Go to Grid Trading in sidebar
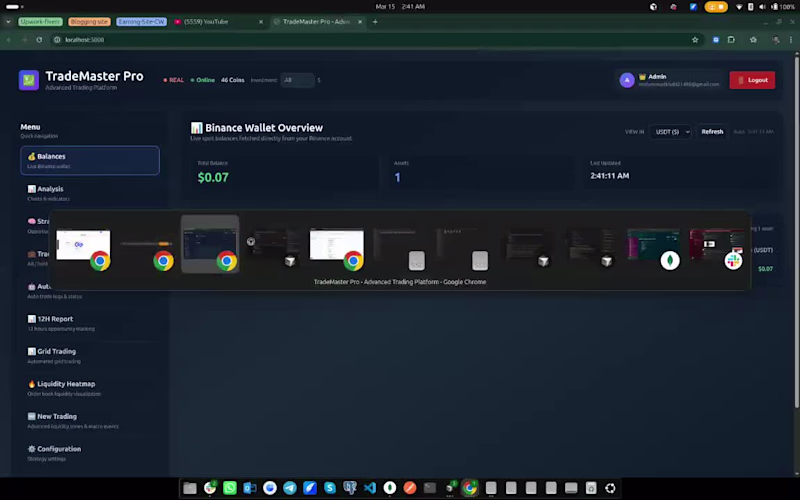Image resolution: width=800 pixels, height=500 pixels. point(90,356)
